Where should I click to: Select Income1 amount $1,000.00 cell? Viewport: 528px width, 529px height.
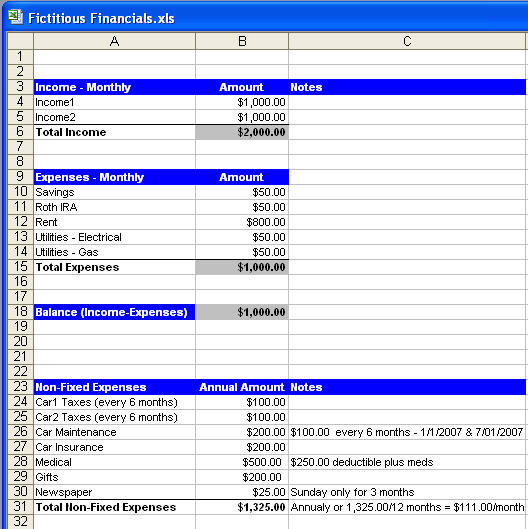[242, 102]
